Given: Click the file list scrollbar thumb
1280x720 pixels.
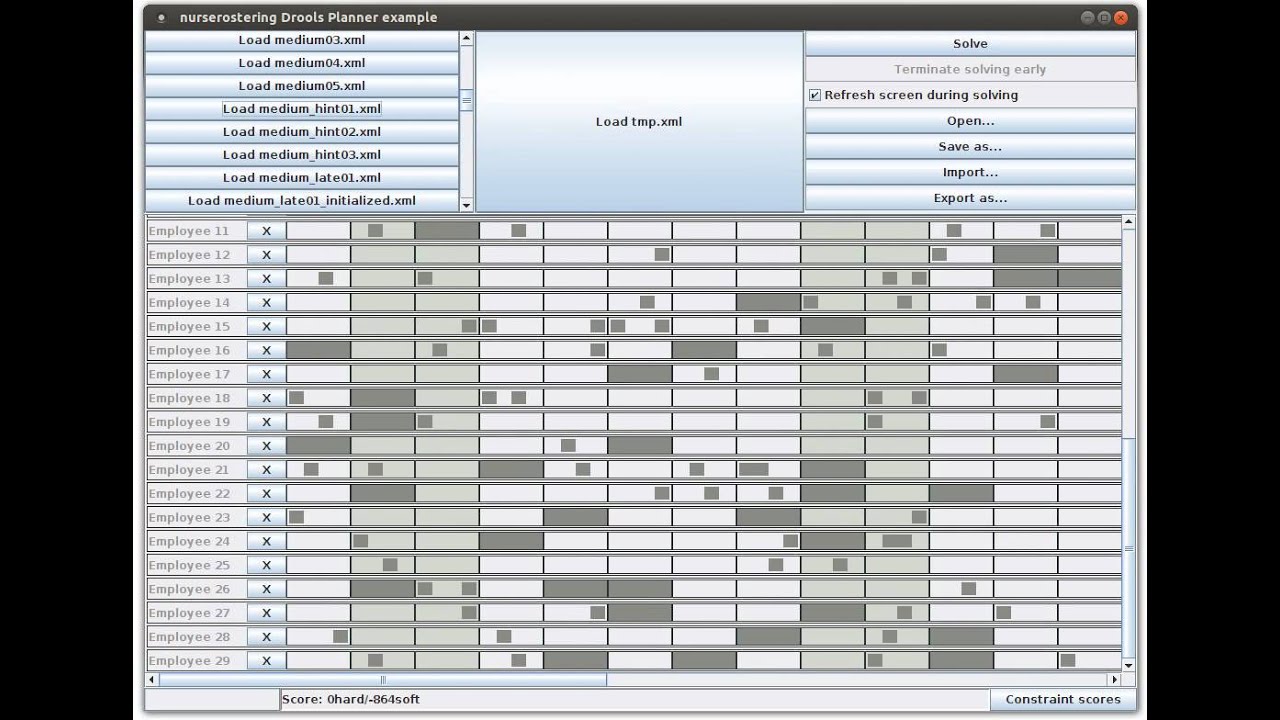Looking at the screenshot, I should pyautogui.click(x=466, y=101).
